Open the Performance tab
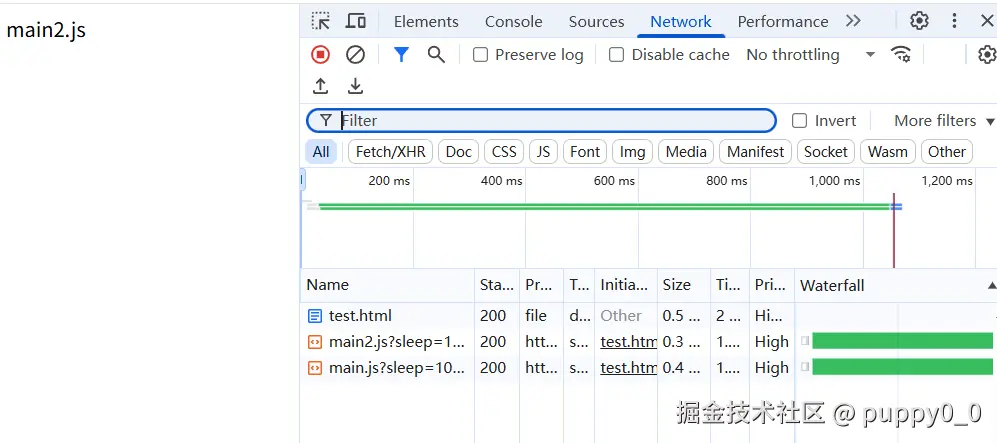Image resolution: width=997 pixels, height=443 pixels. tap(783, 22)
